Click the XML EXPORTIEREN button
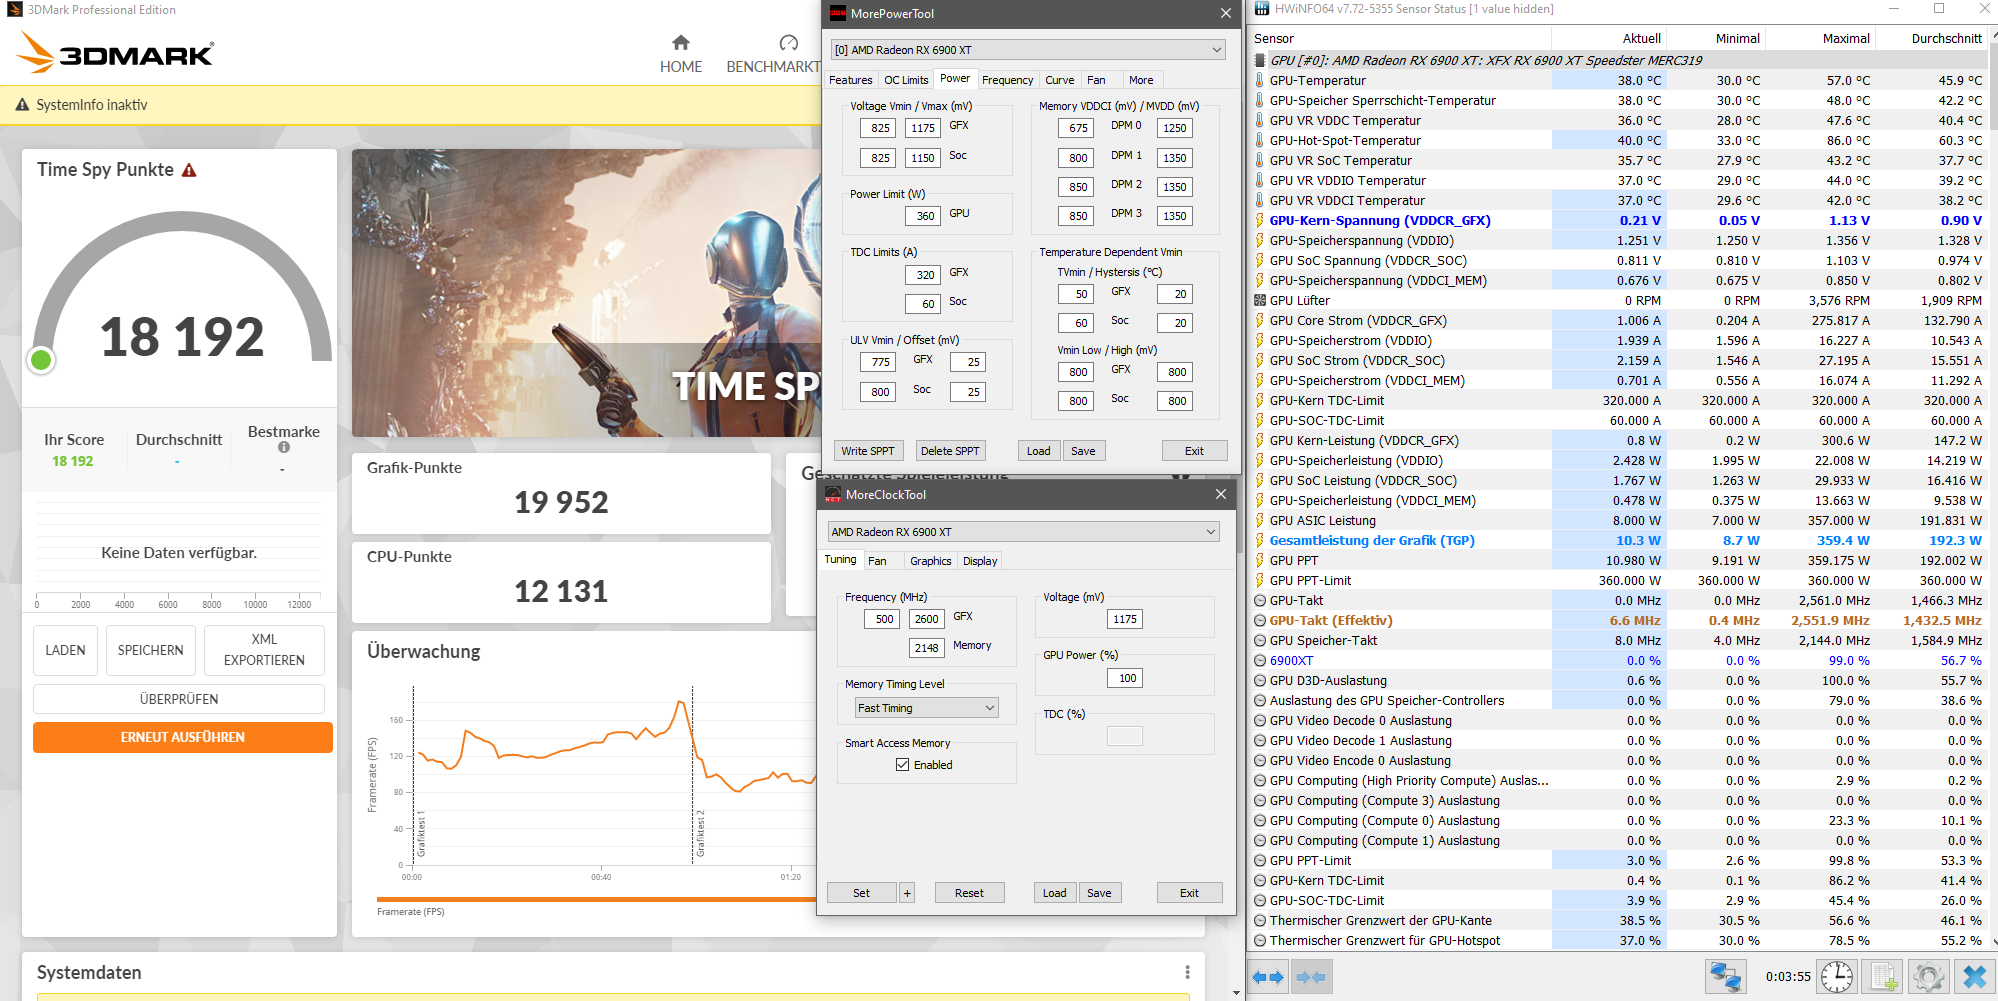 click(264, 650)
